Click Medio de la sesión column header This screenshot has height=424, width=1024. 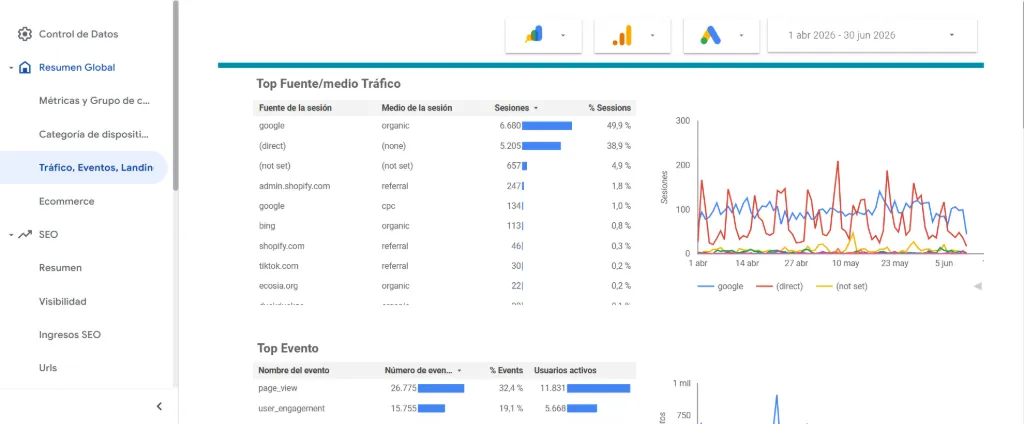[417, 108]
